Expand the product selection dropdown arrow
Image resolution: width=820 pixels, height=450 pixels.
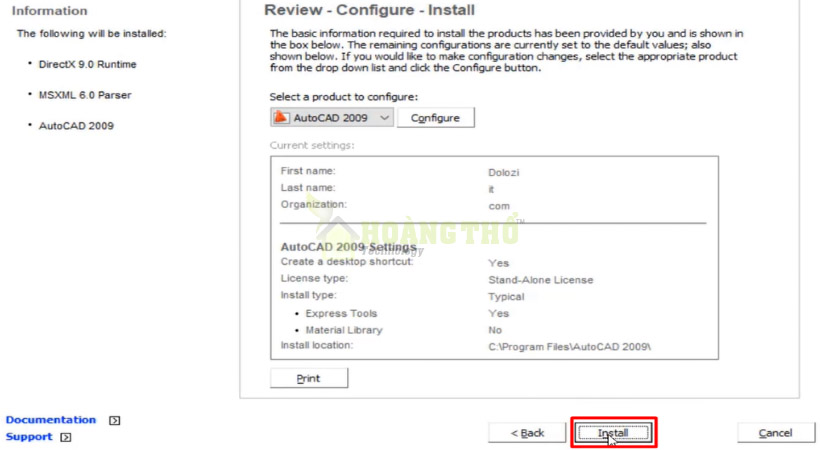[385, 118]
